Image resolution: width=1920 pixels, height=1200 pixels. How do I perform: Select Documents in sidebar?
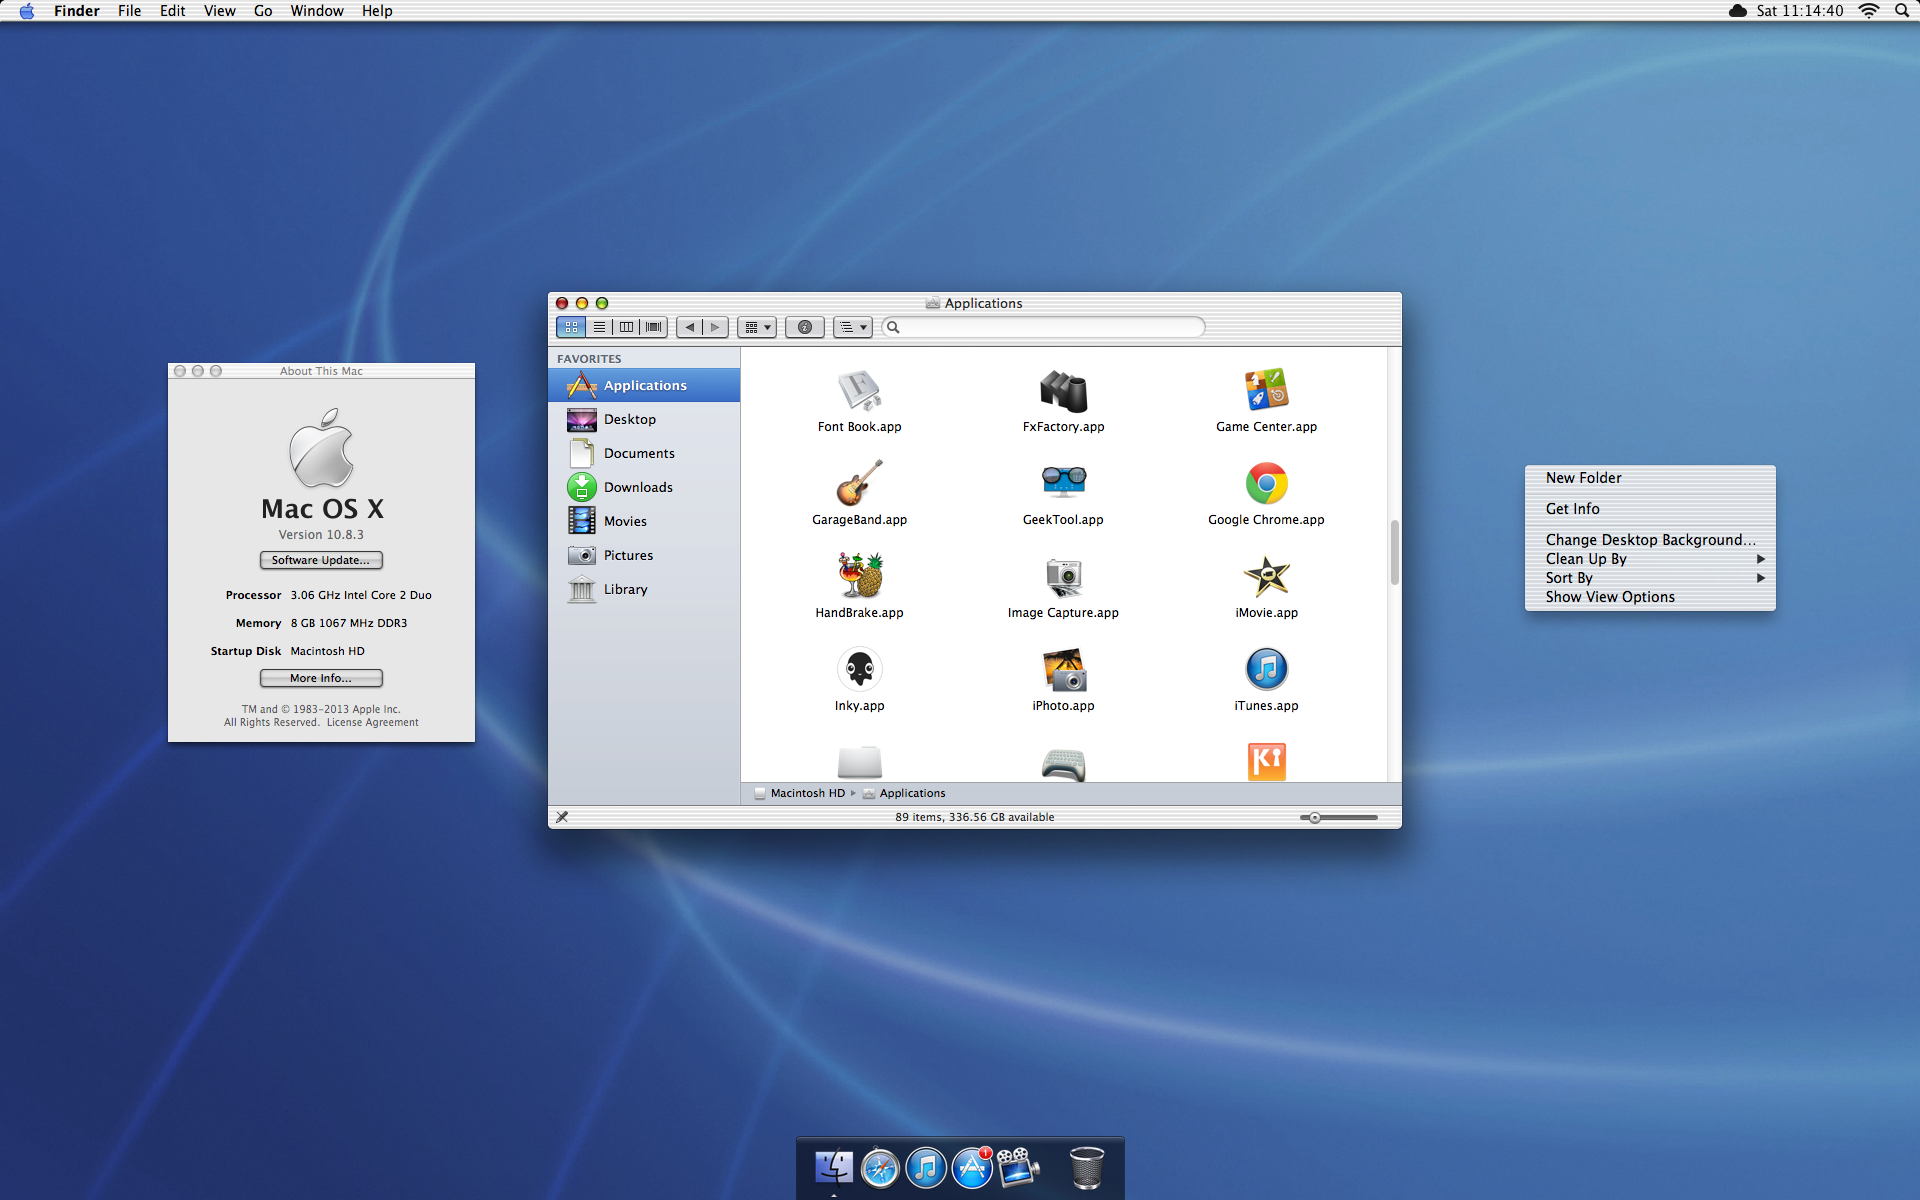644,453
